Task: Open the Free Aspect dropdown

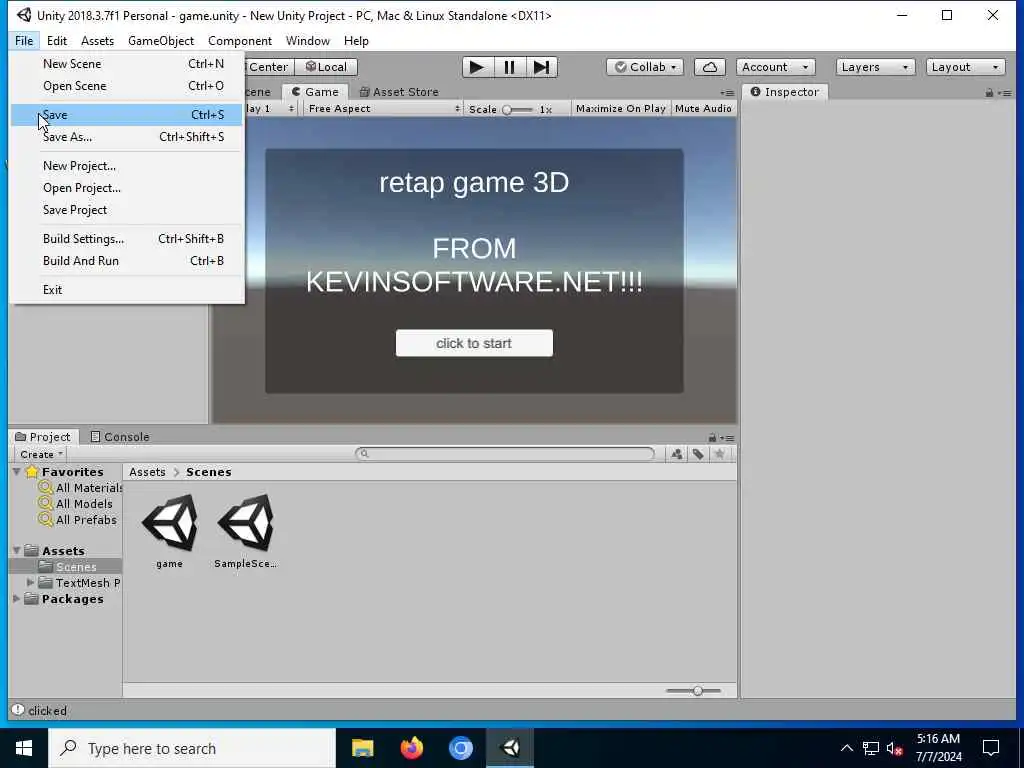Action: click(384, 109)
